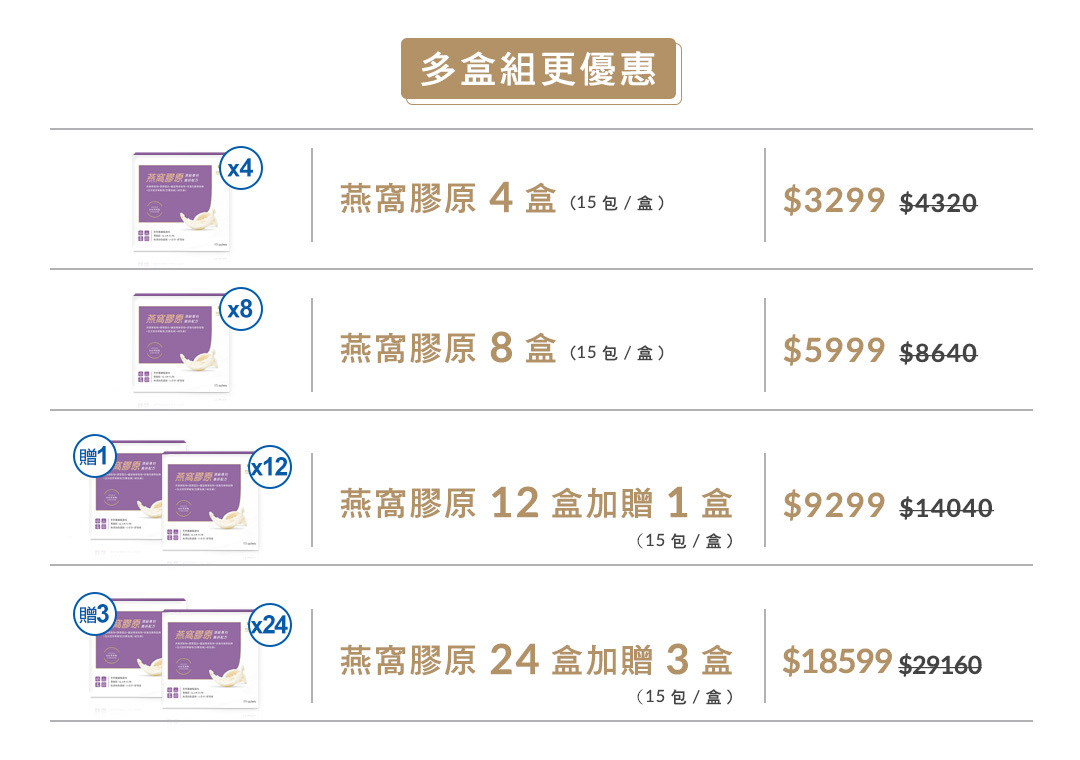1080x760 pixels.
Task: Open the 24-box bundle front product image
Action: click(208, 662)
